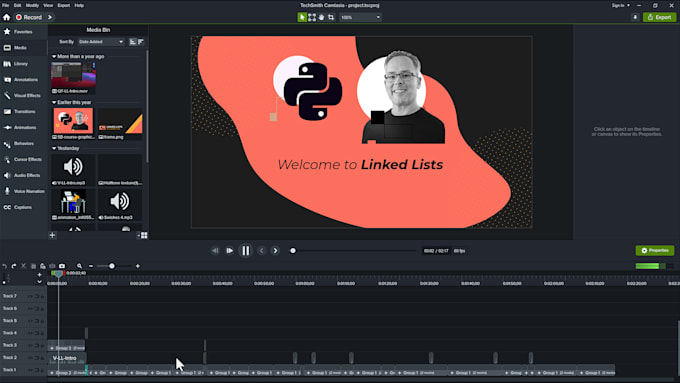Jump to the next marker arrow
Screen dimensions: 680x383
coord(275,251)
